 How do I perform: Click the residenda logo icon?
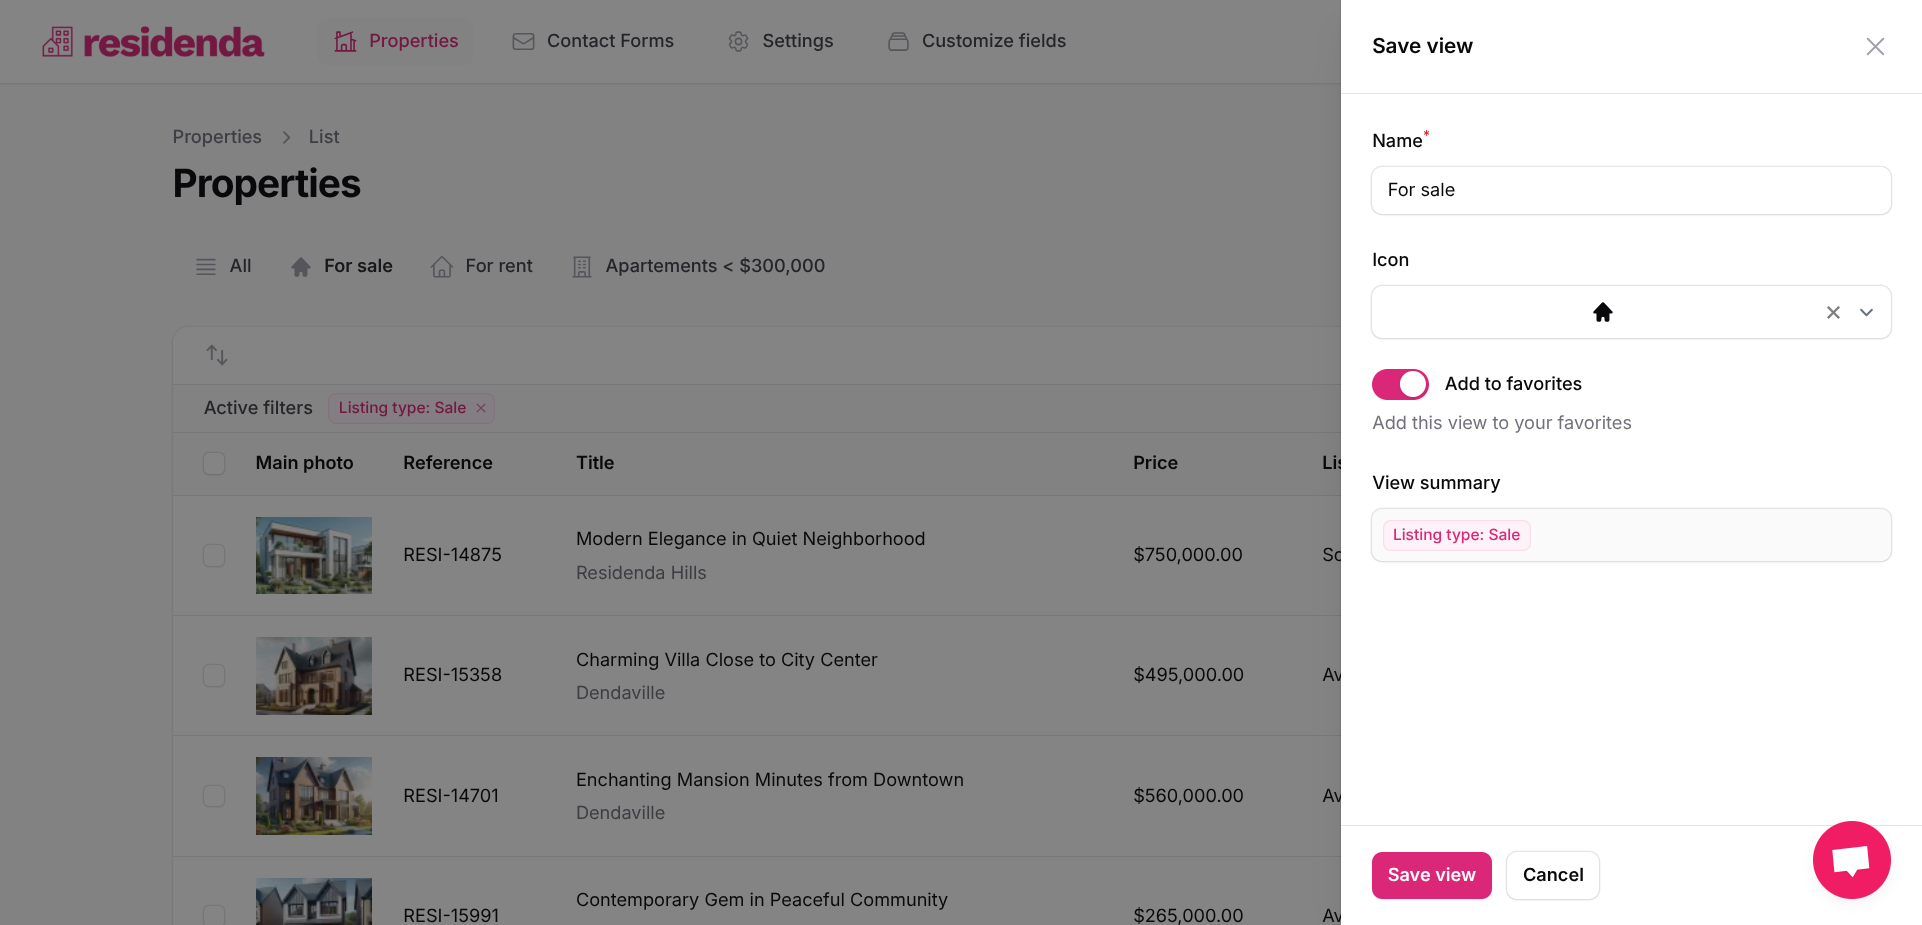[57, 41]
